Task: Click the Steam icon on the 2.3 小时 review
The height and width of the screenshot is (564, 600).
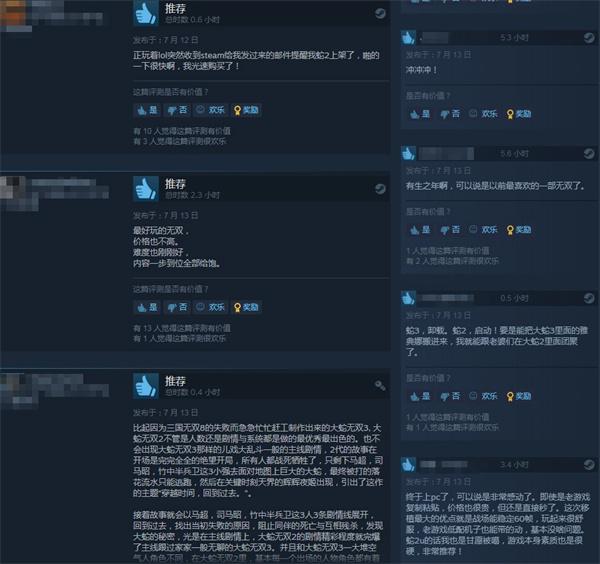Action: [380, 189]
